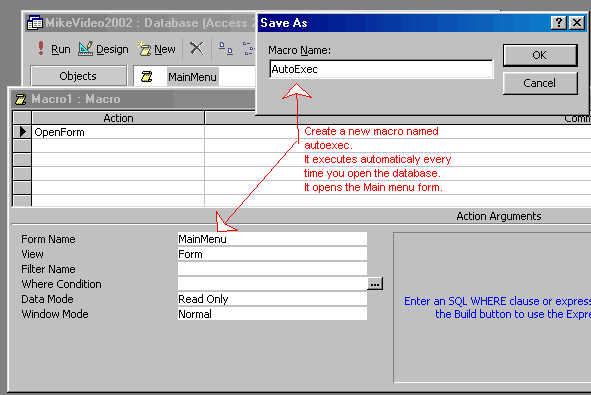The height and width of the screenshot is (395, 591).
Task: Select the OpenForm action cell
Action: [118, 132]
